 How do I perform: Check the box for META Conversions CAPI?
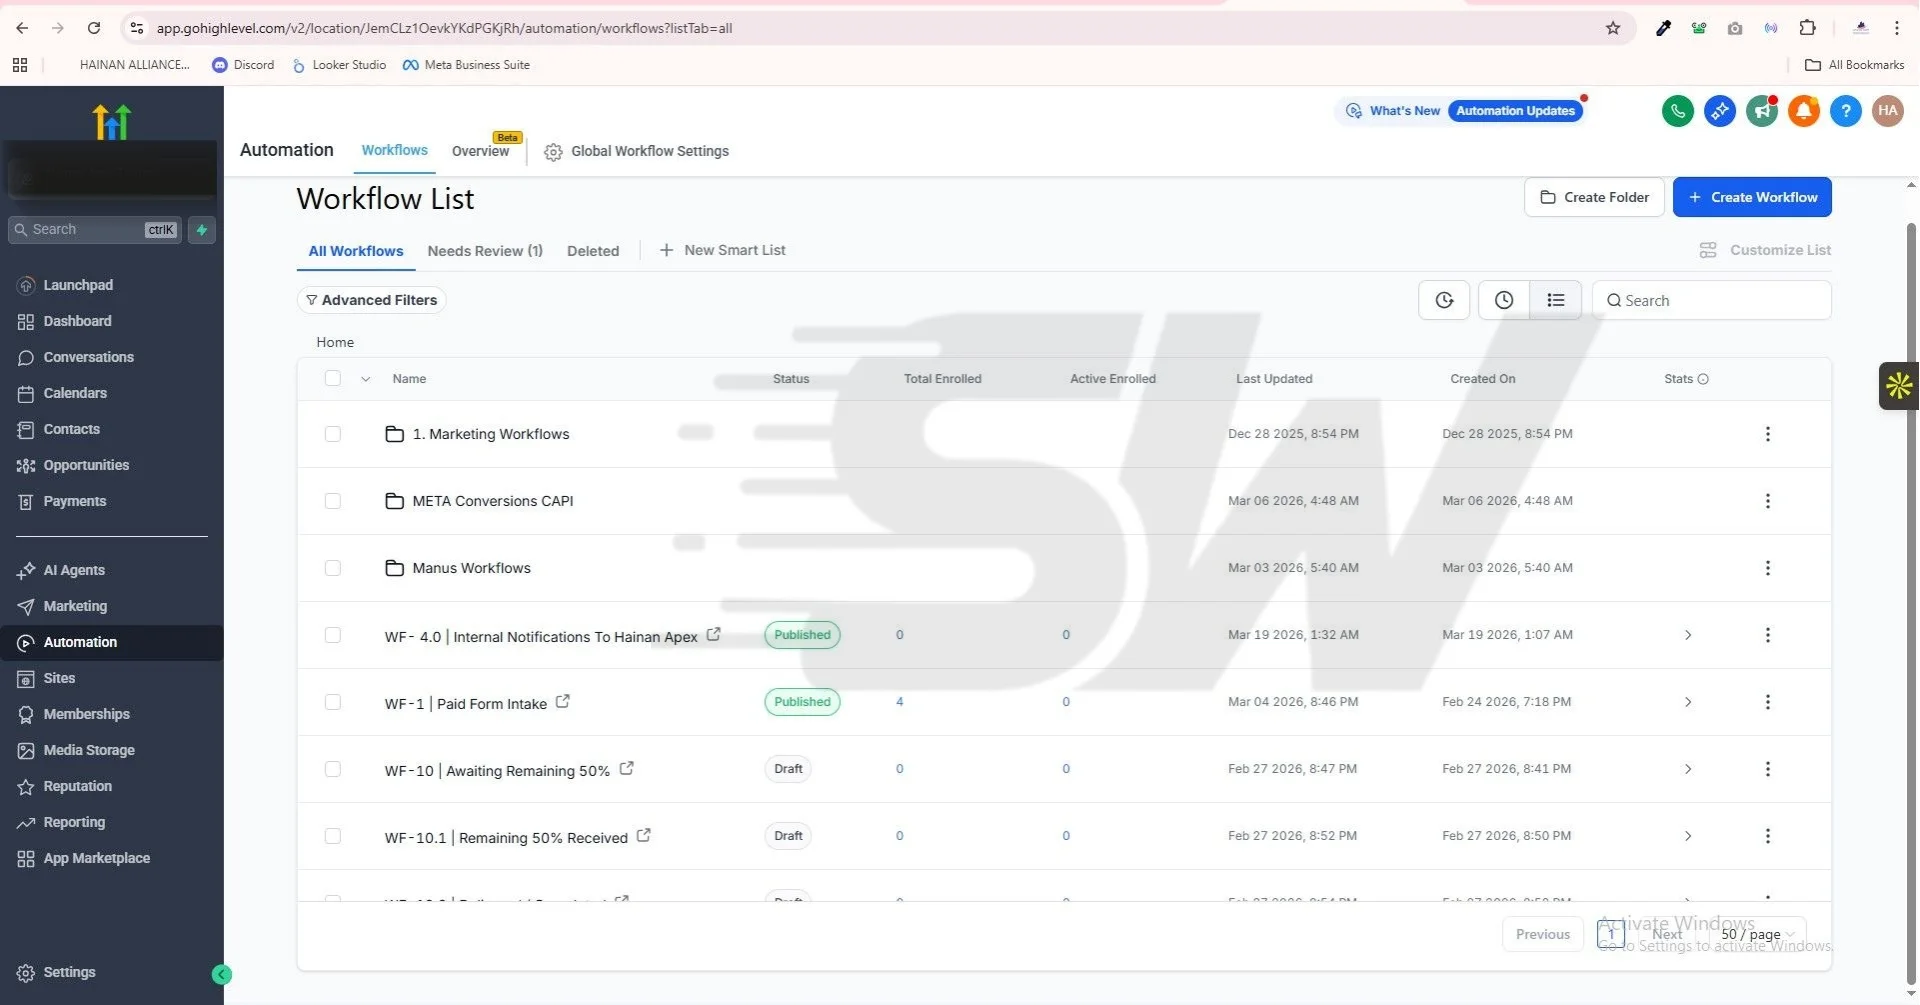pos(333,501)
